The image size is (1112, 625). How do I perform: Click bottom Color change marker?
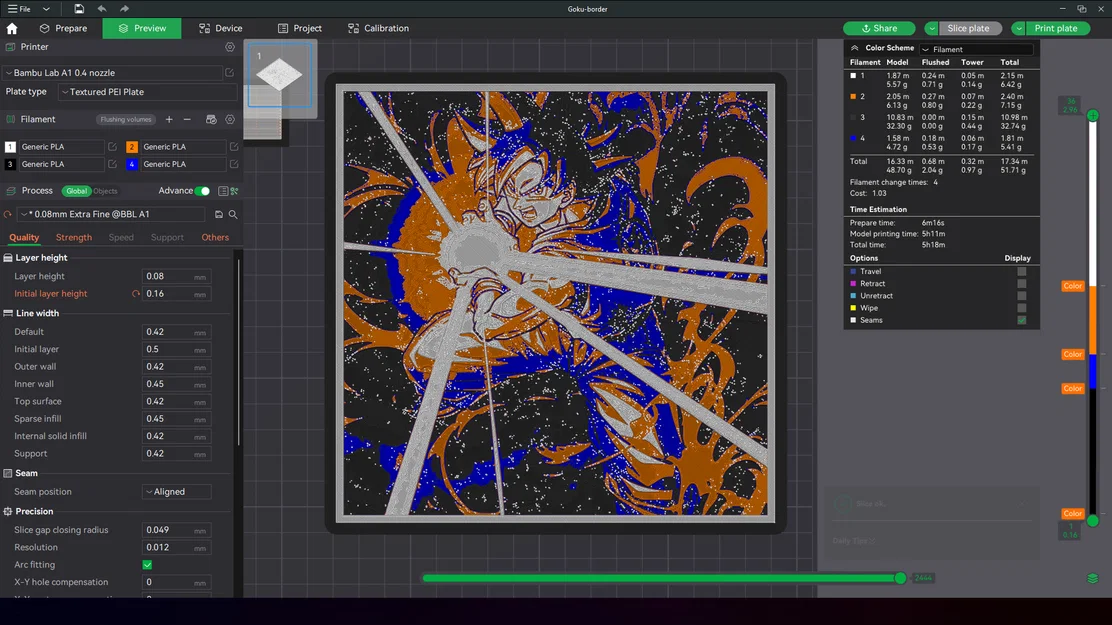point(1072,514)
